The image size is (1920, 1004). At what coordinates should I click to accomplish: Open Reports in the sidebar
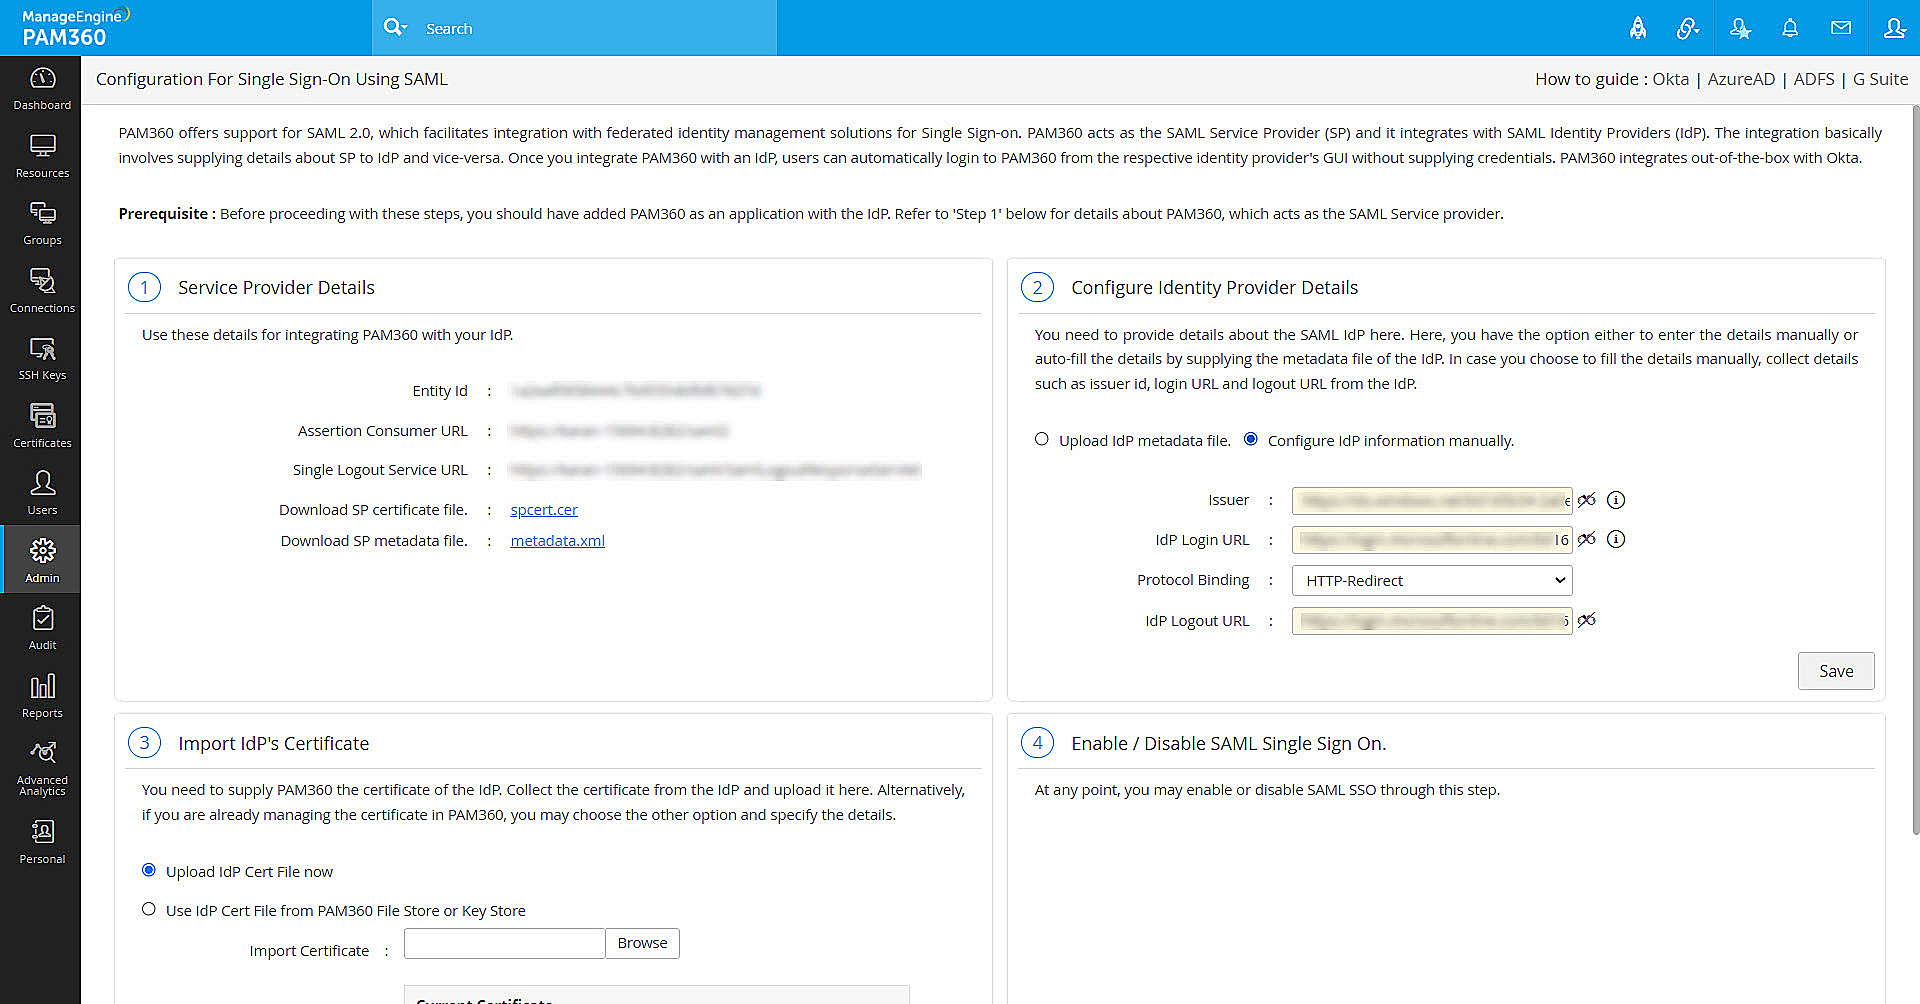[42, 697]
